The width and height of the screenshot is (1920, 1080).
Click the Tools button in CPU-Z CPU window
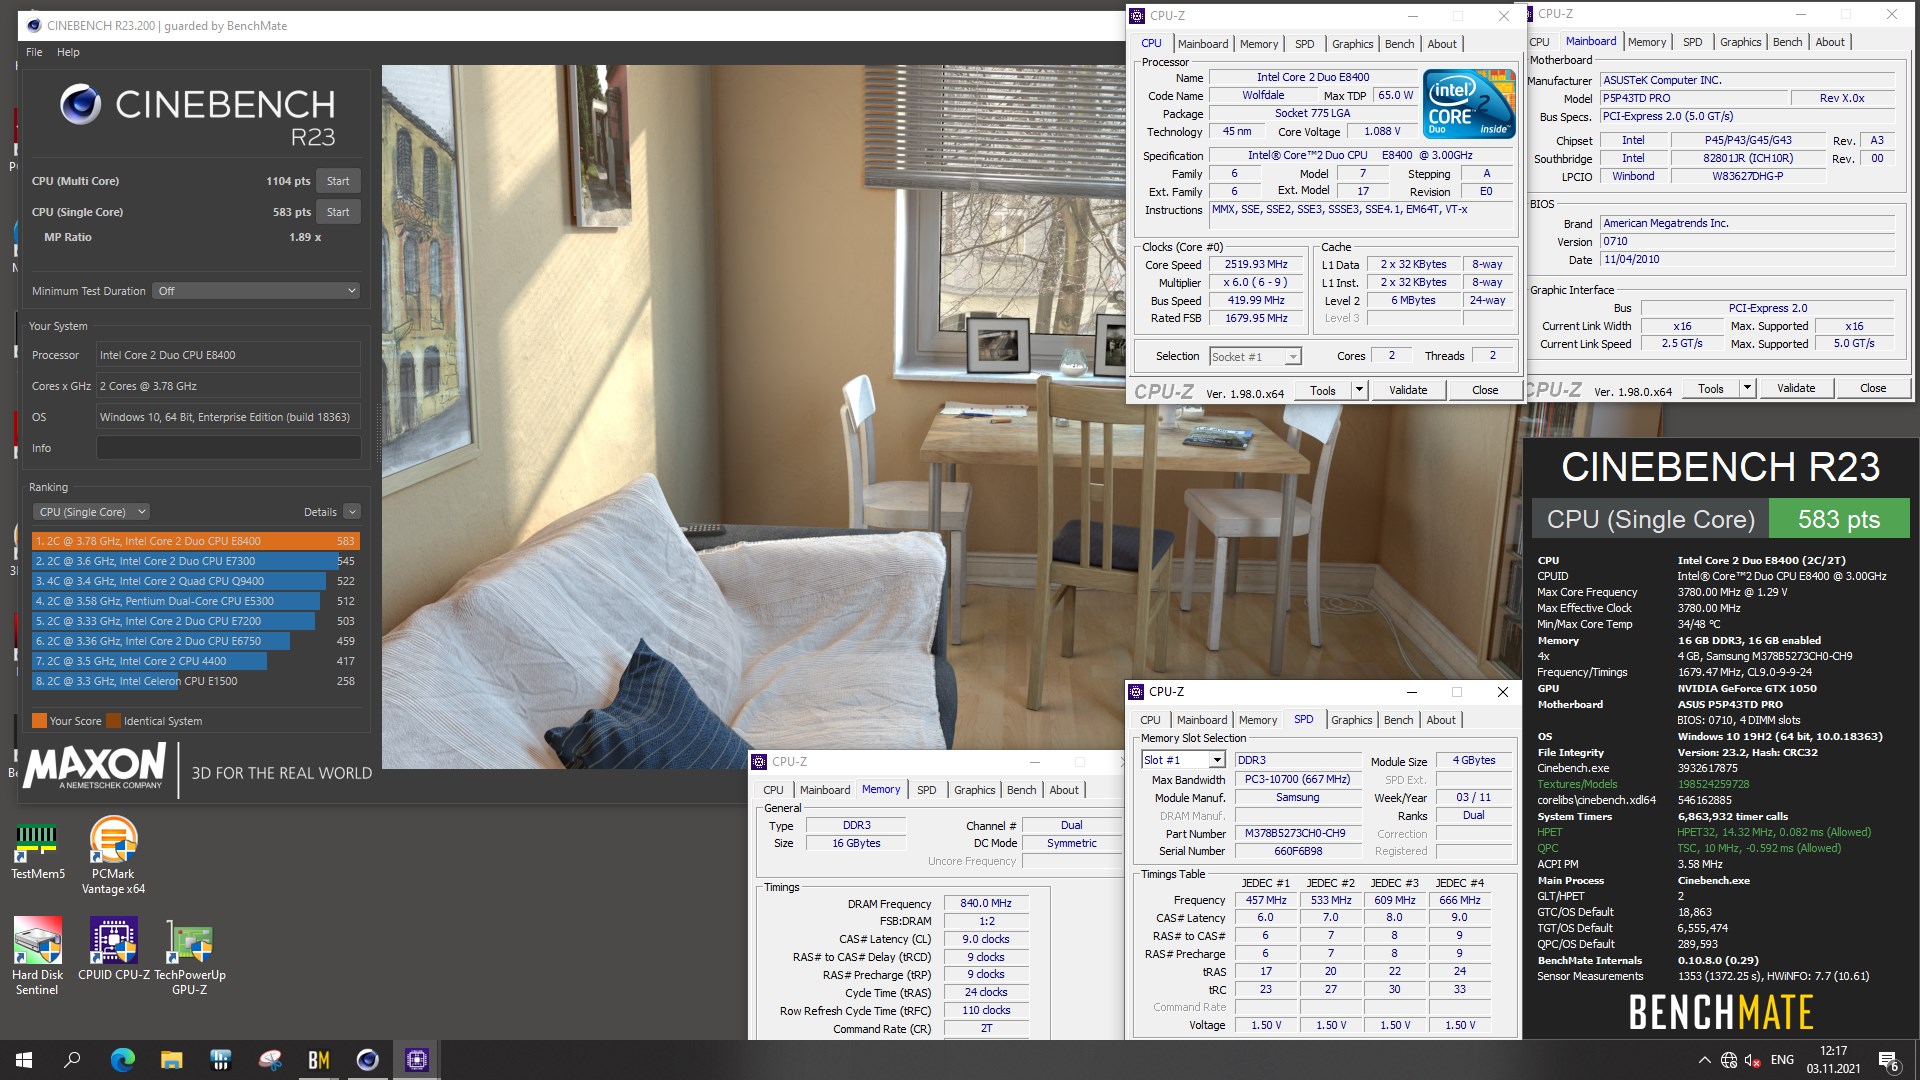click(1322, 390)
